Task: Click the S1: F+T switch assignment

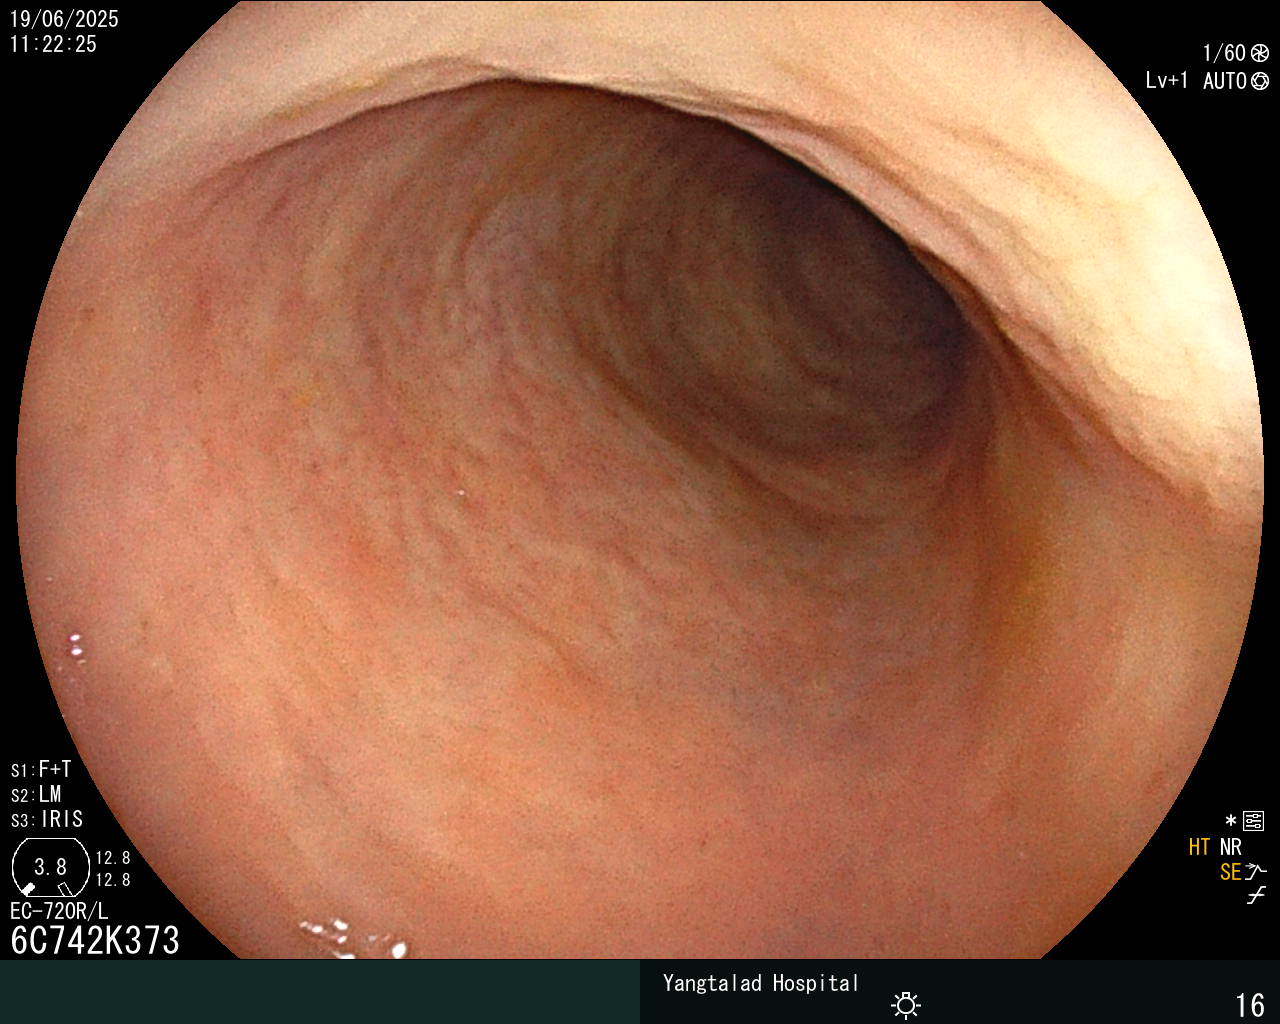Action: (x=41, y=770)
